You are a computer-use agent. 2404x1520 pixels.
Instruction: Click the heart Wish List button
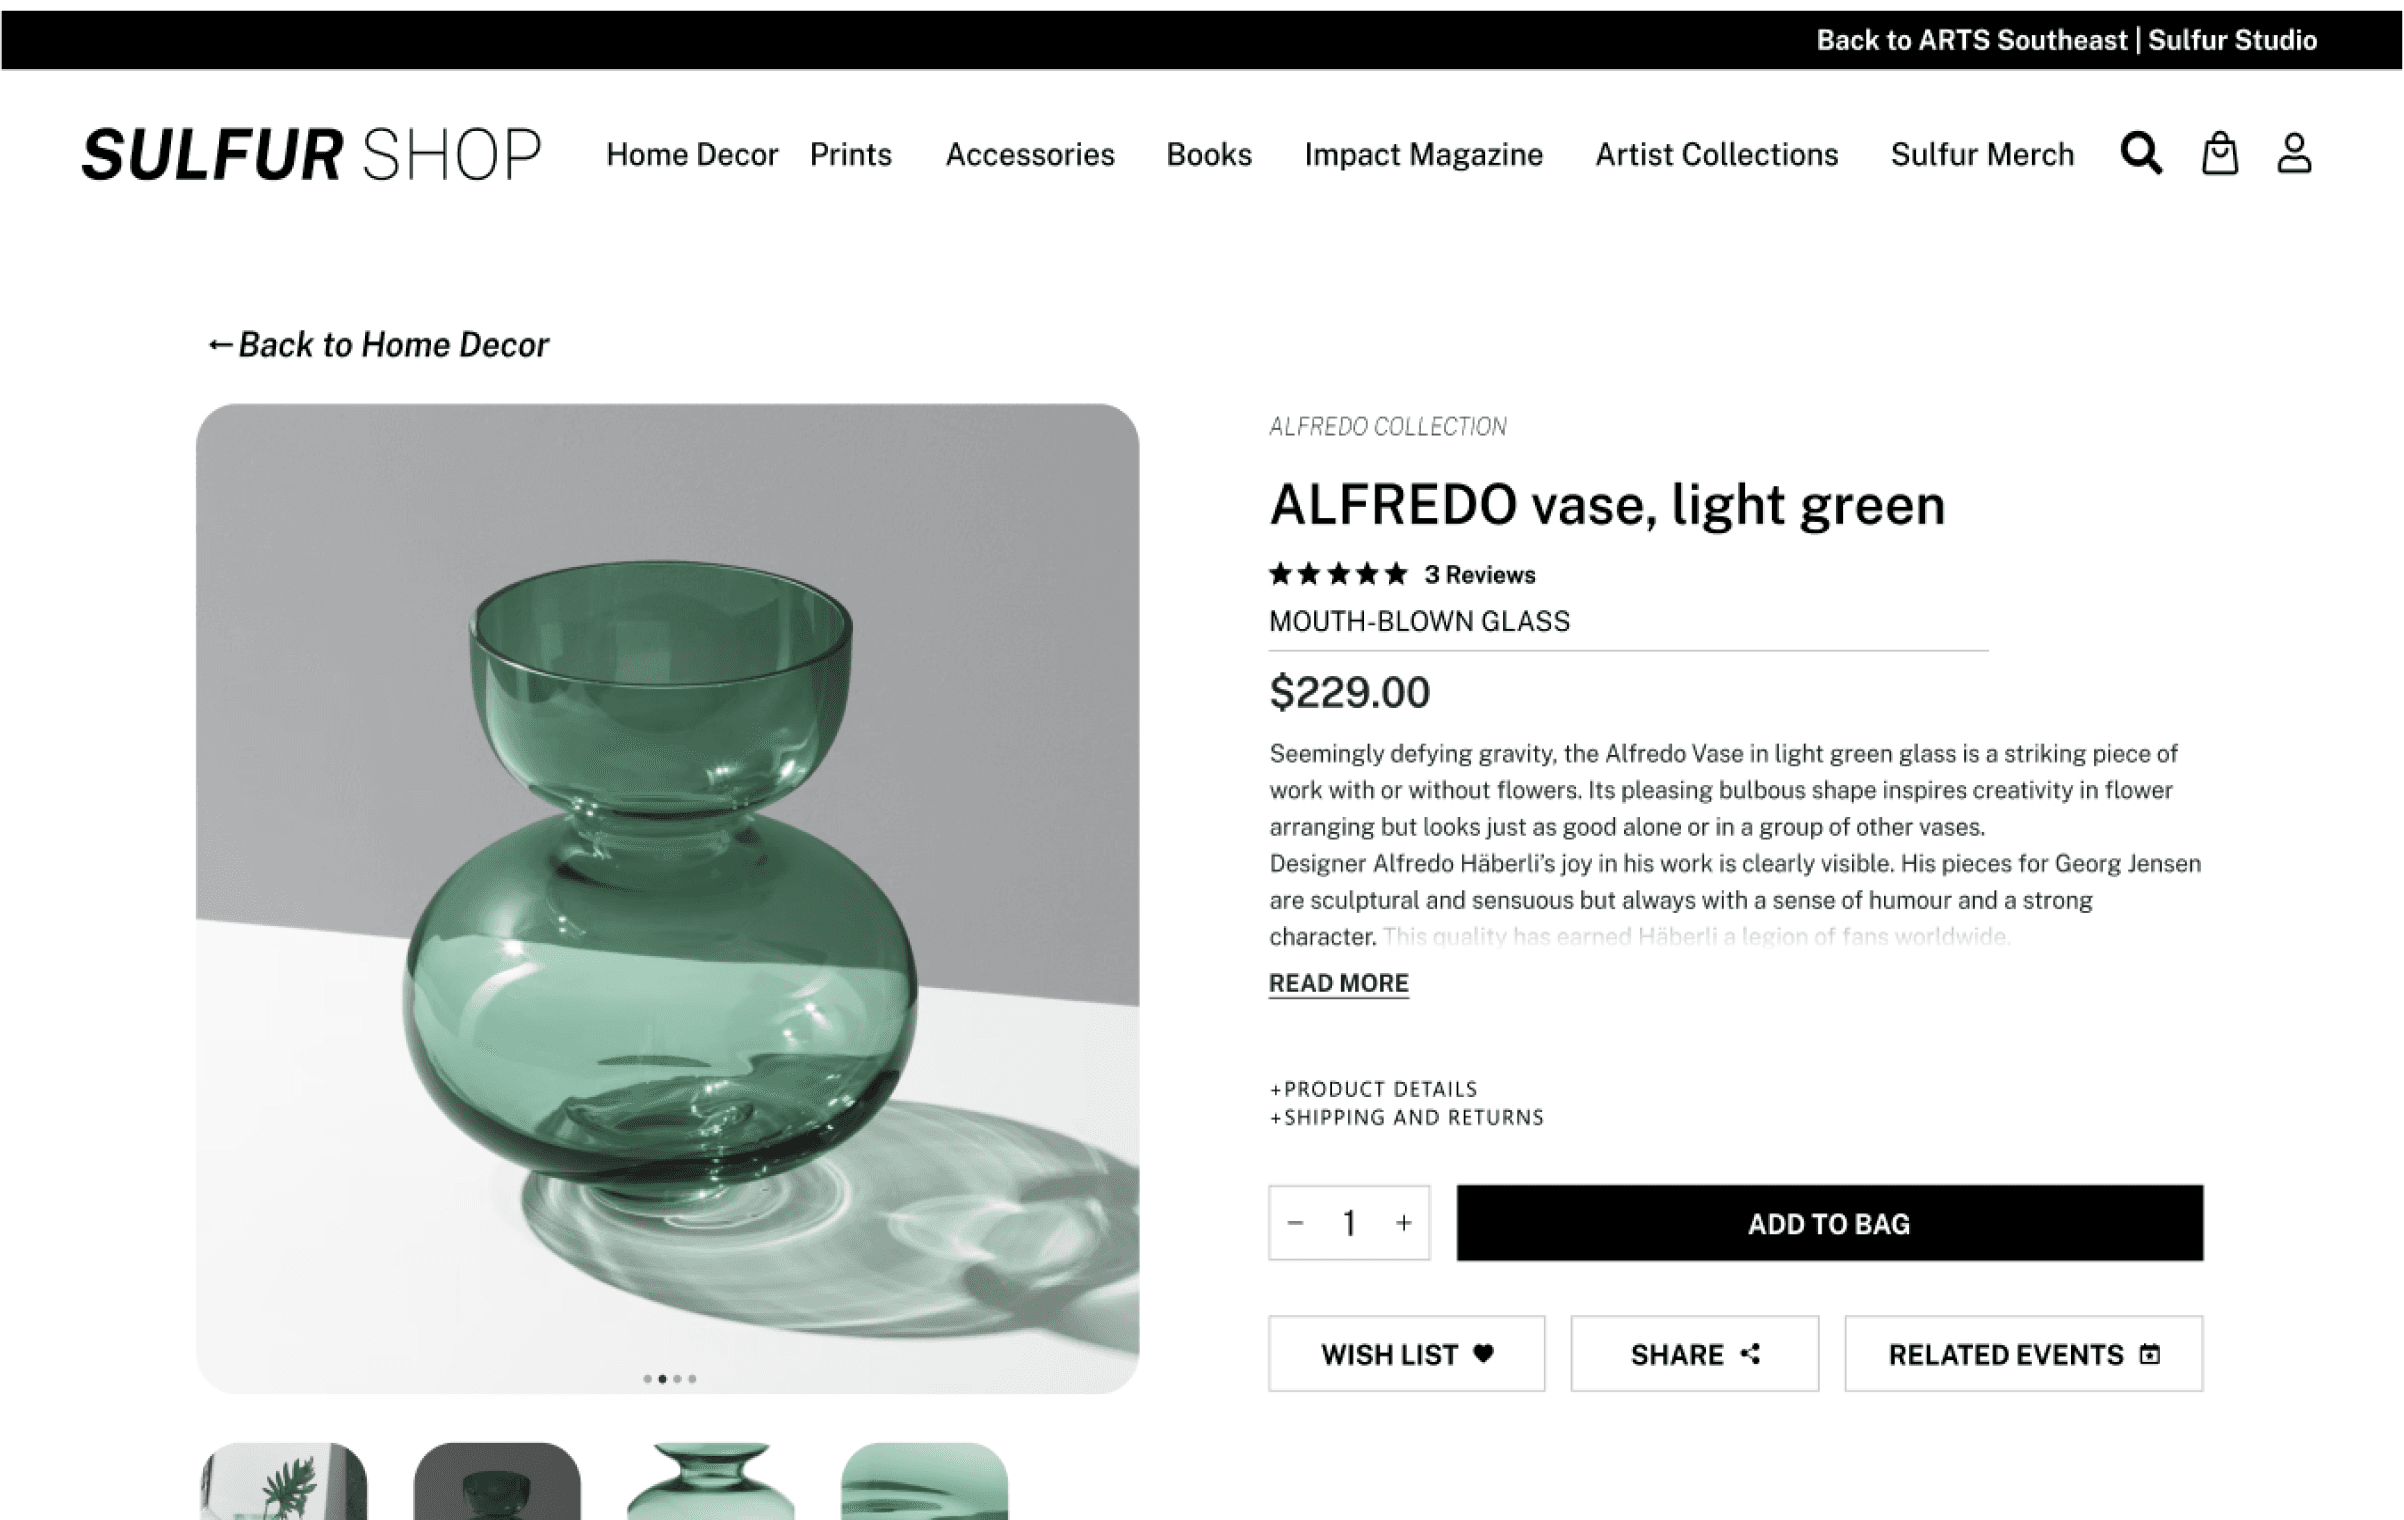pos(1406,1353)
